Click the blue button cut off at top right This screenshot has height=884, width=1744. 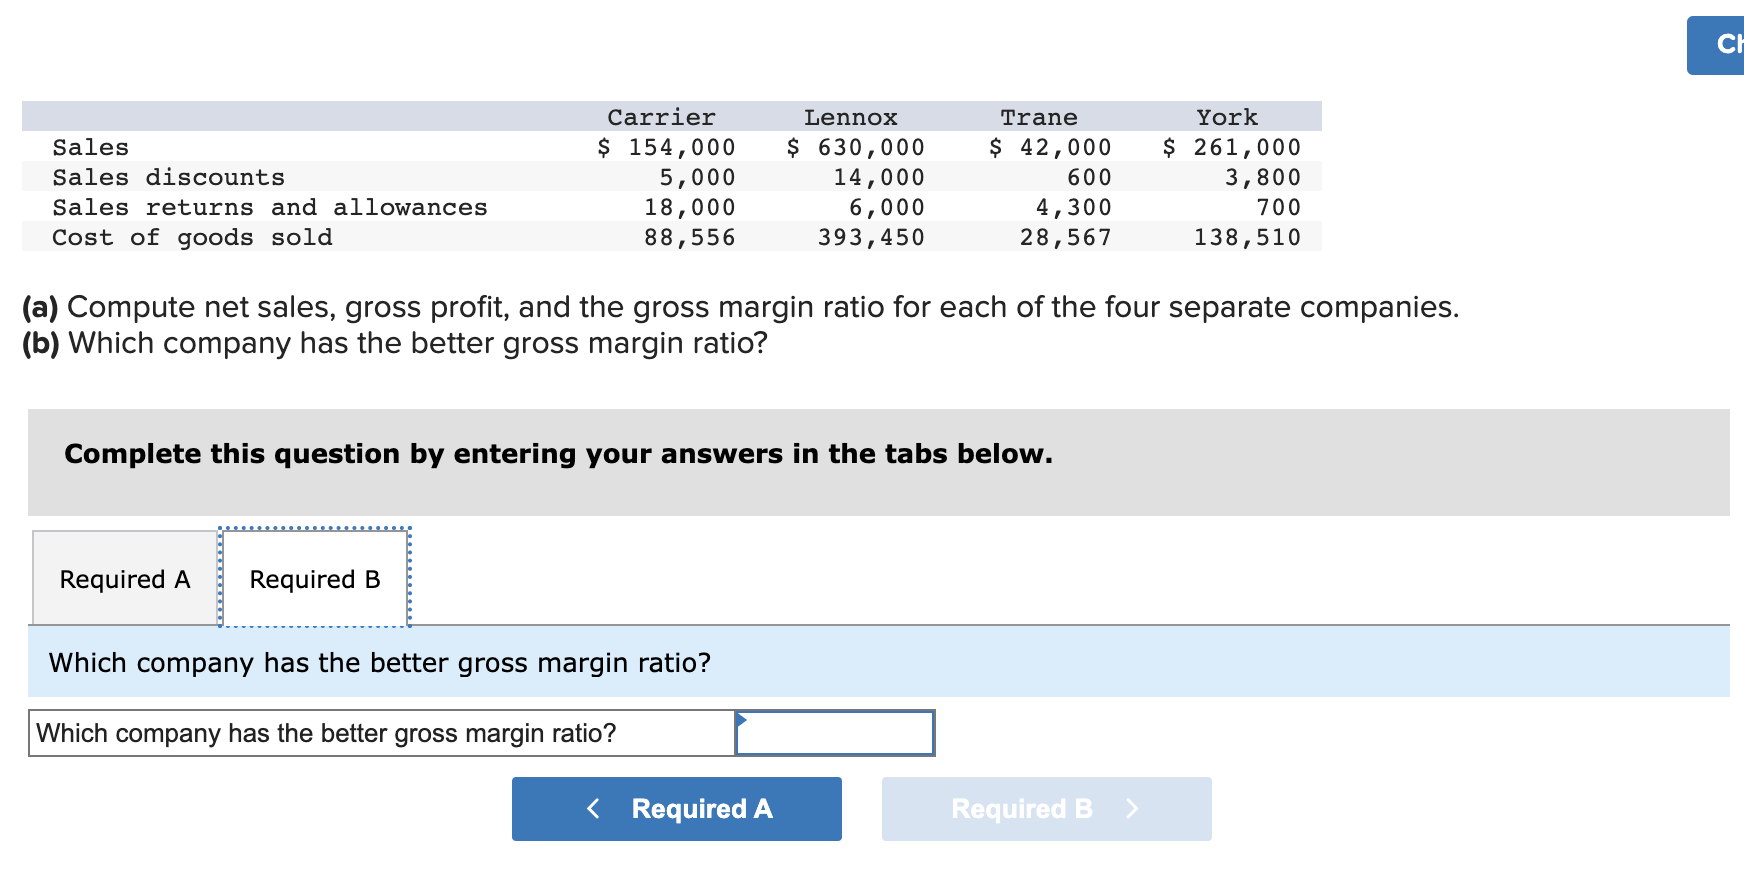[x=1716, y=45]
